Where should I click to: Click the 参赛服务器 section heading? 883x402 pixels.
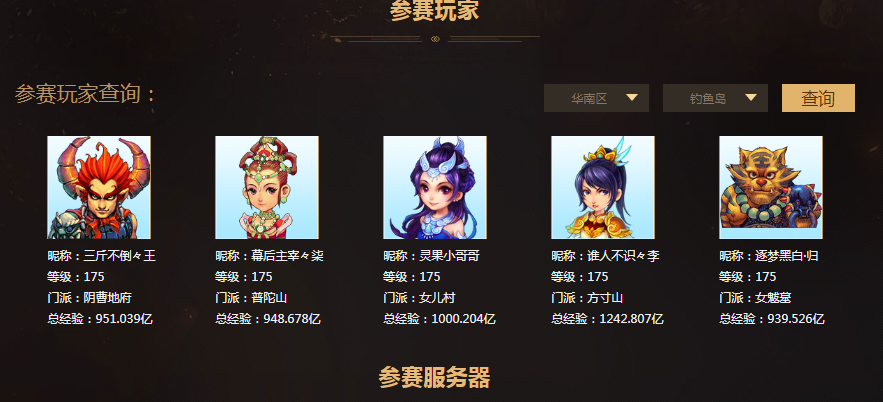[434, 377]
